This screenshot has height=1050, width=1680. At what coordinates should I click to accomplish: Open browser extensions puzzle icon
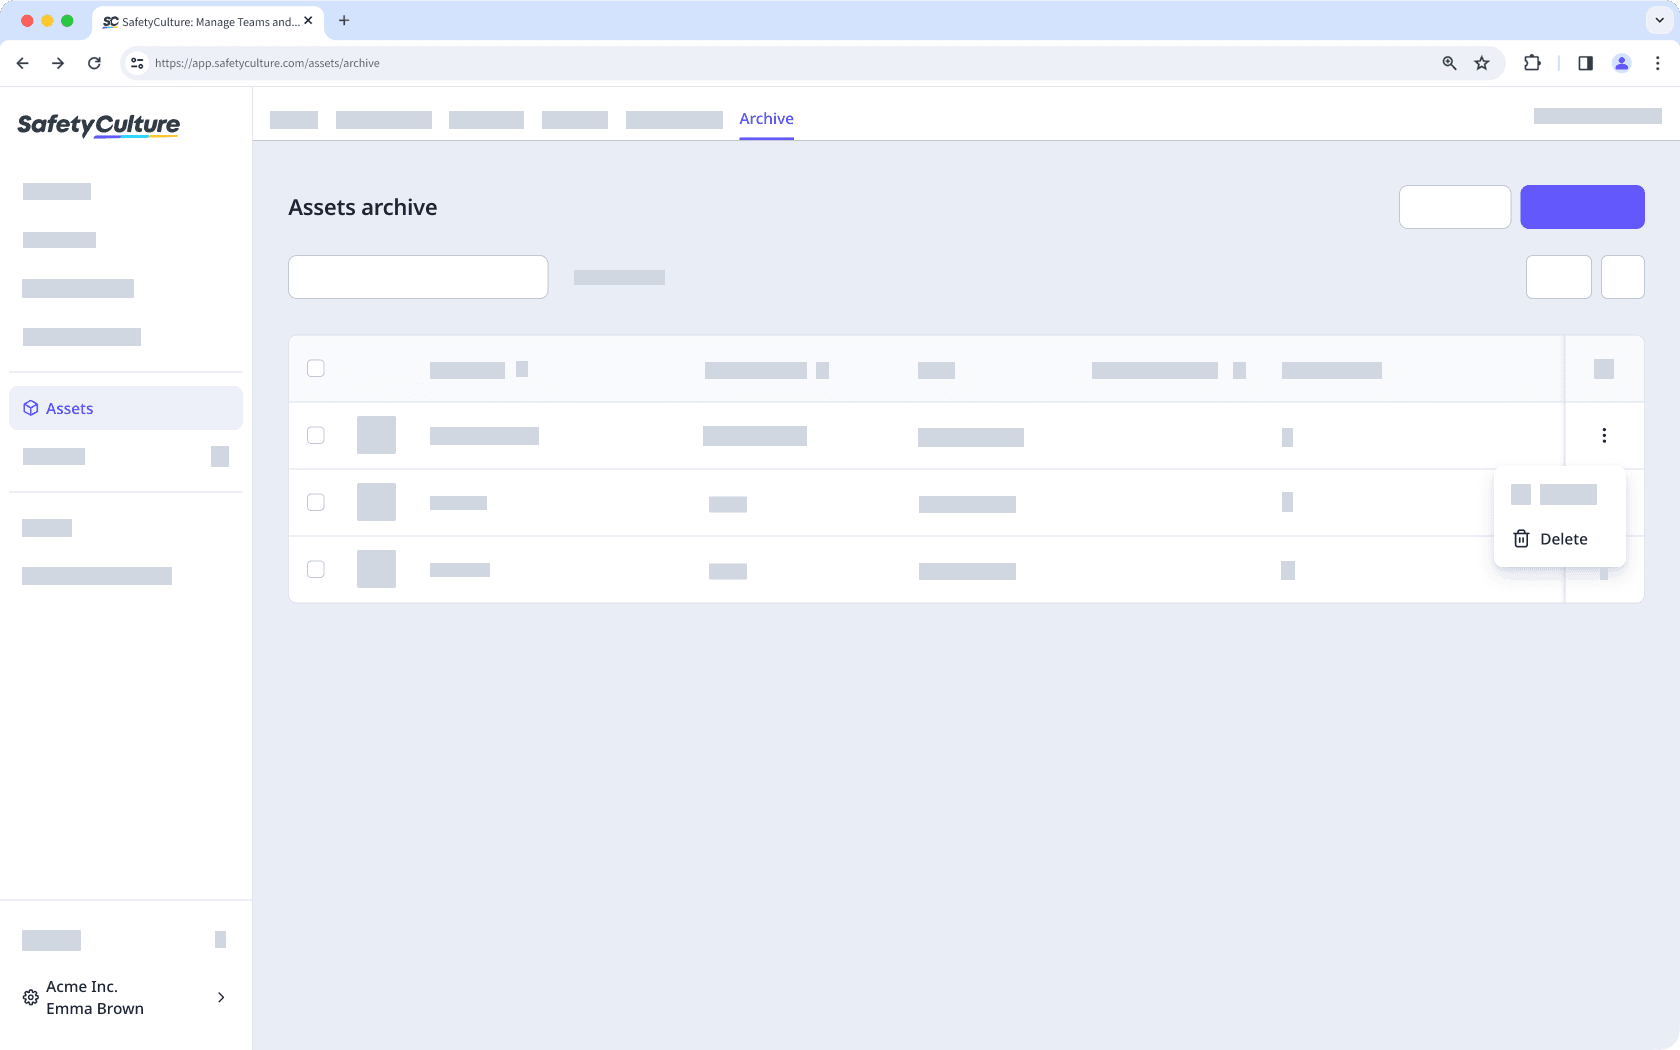click(1532, 62)
